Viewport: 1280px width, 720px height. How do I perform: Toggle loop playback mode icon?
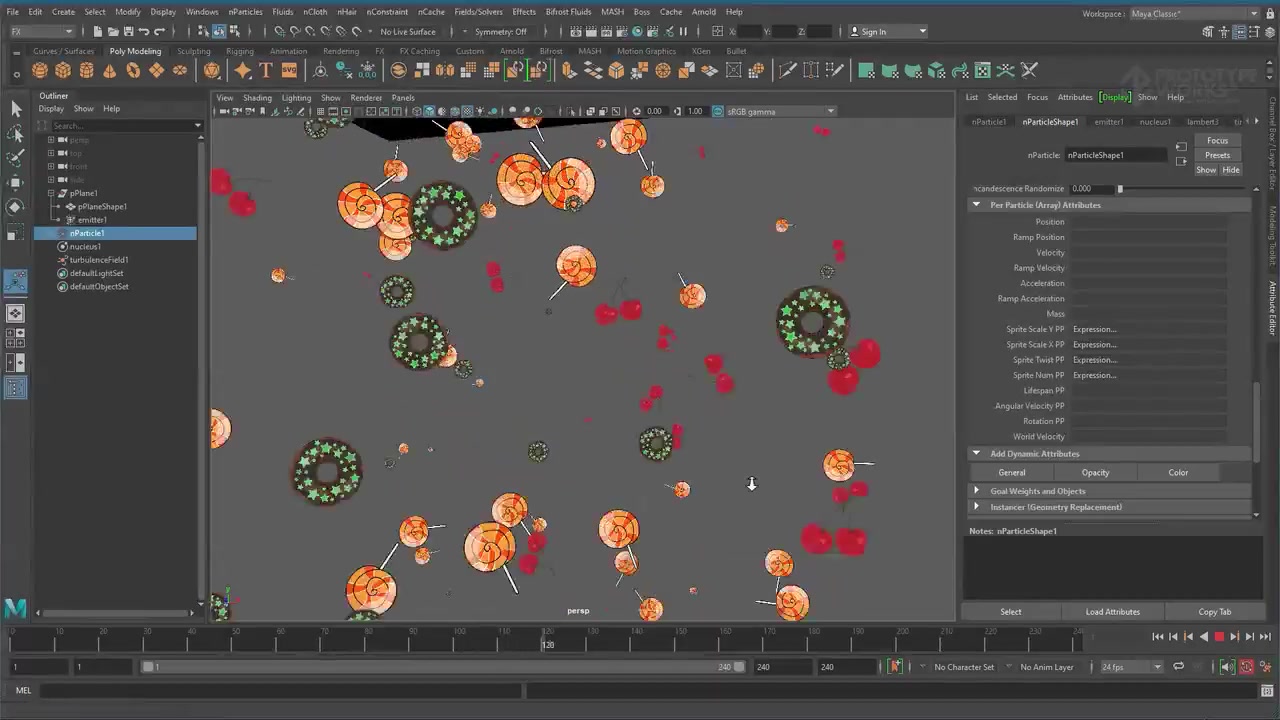(x=1178, y=667)
